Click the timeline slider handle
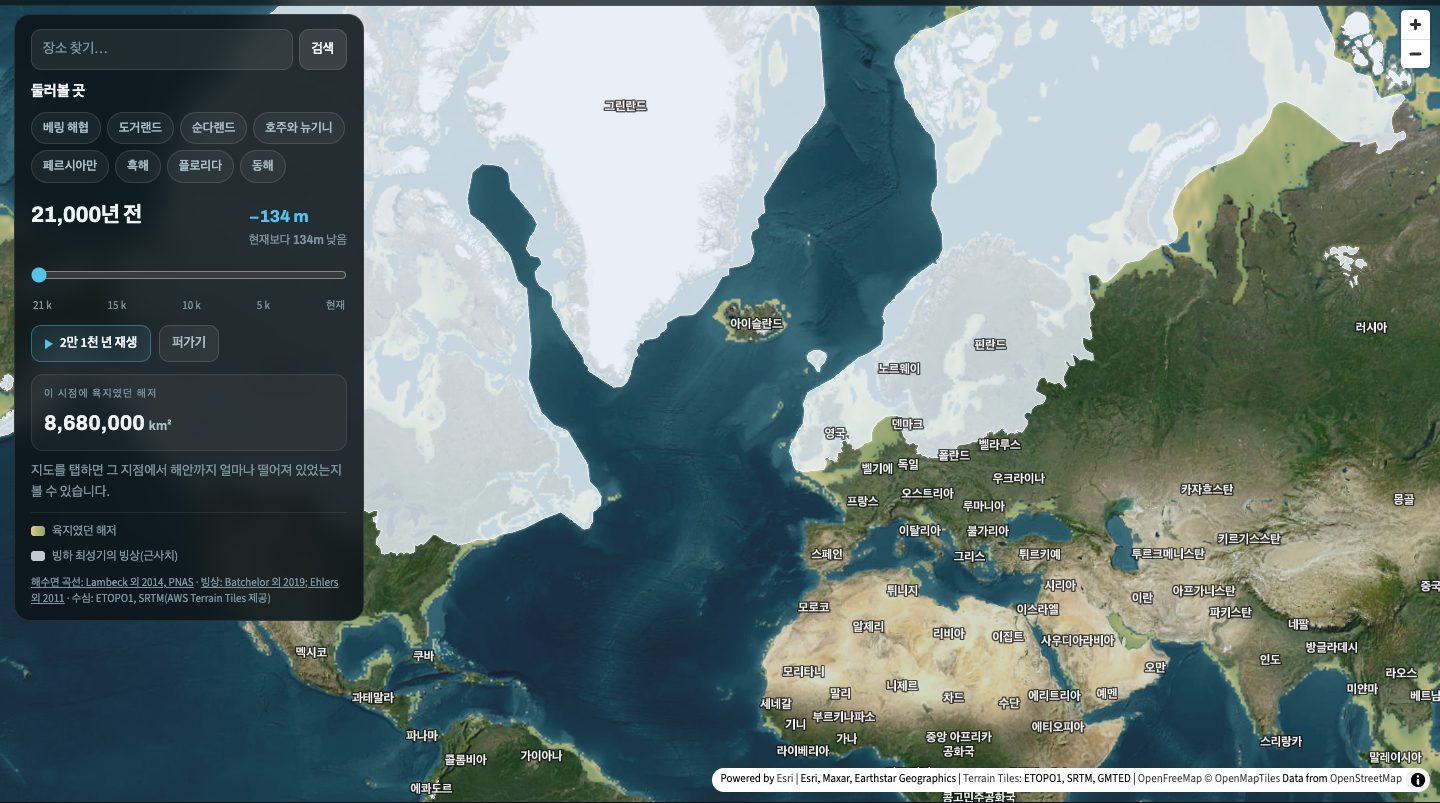 point(39,275)
